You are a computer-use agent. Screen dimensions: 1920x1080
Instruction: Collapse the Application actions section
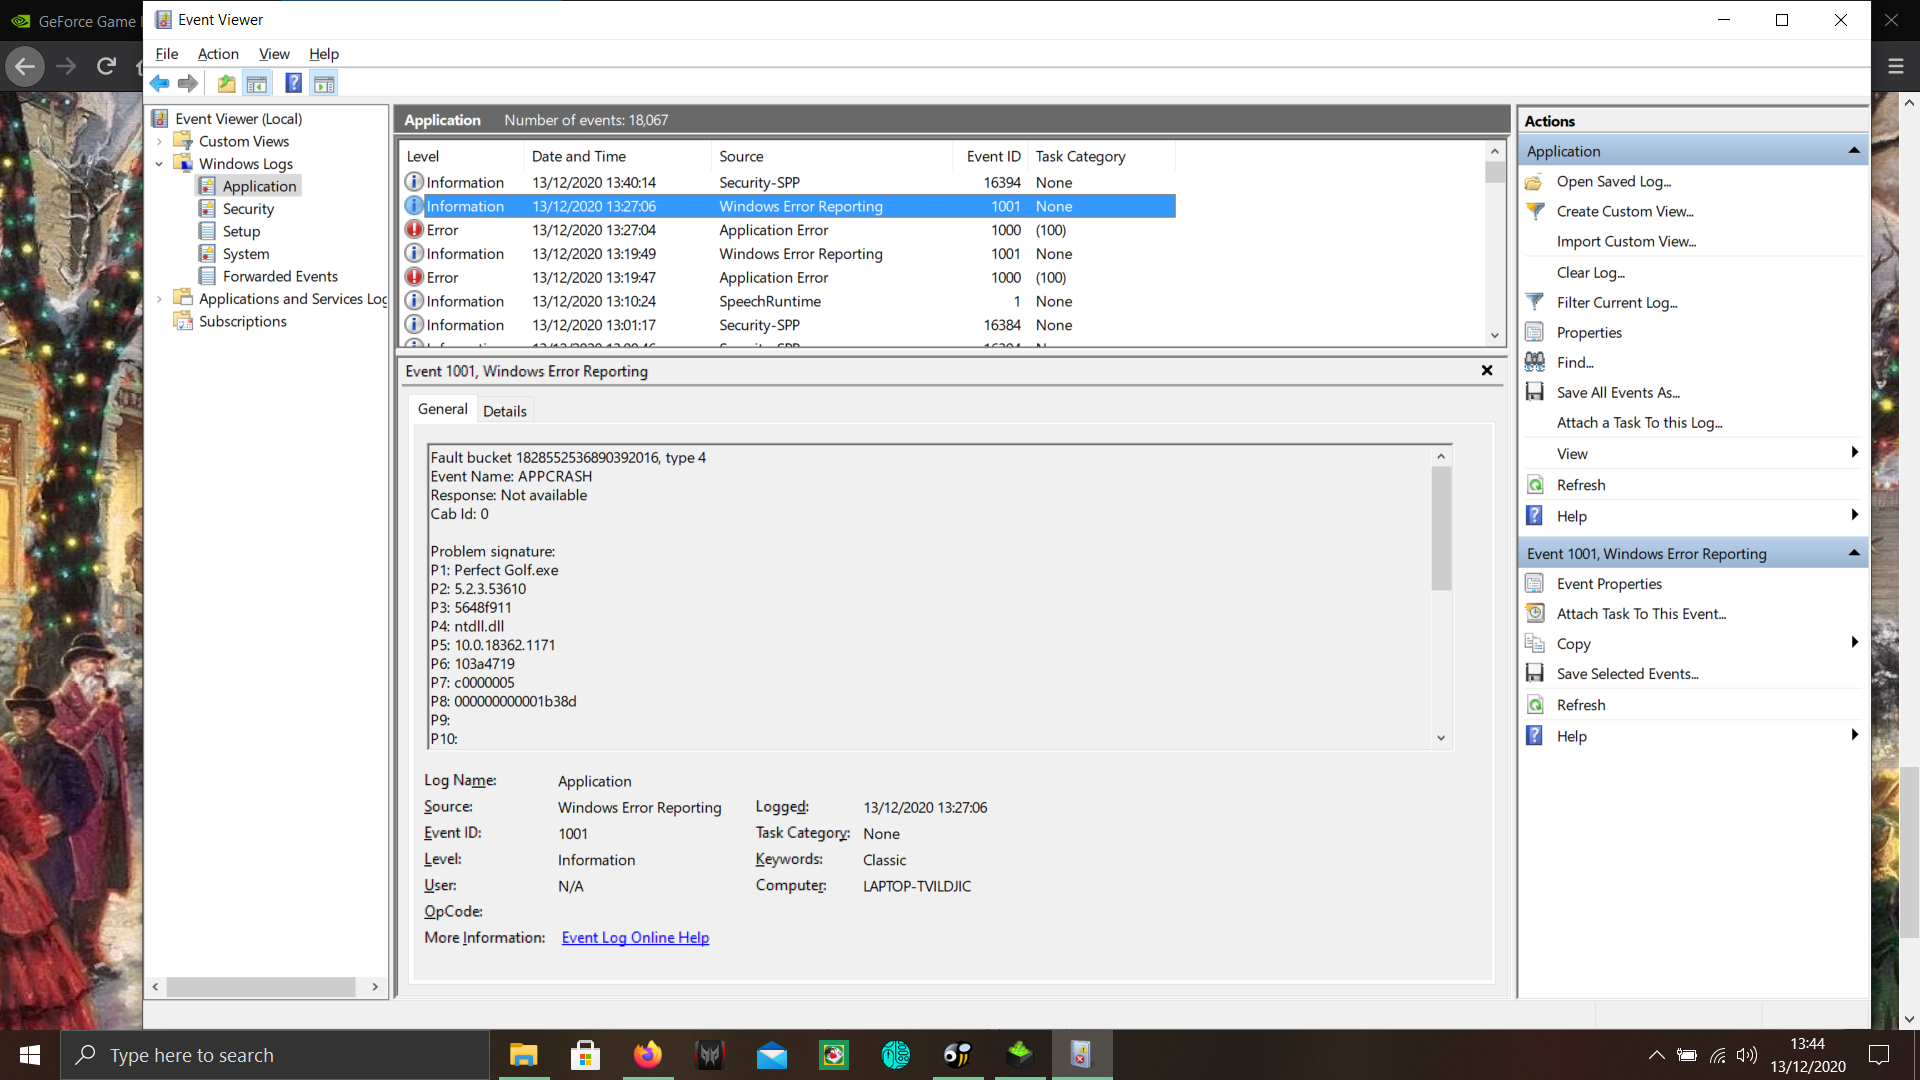coord(1854,151)
